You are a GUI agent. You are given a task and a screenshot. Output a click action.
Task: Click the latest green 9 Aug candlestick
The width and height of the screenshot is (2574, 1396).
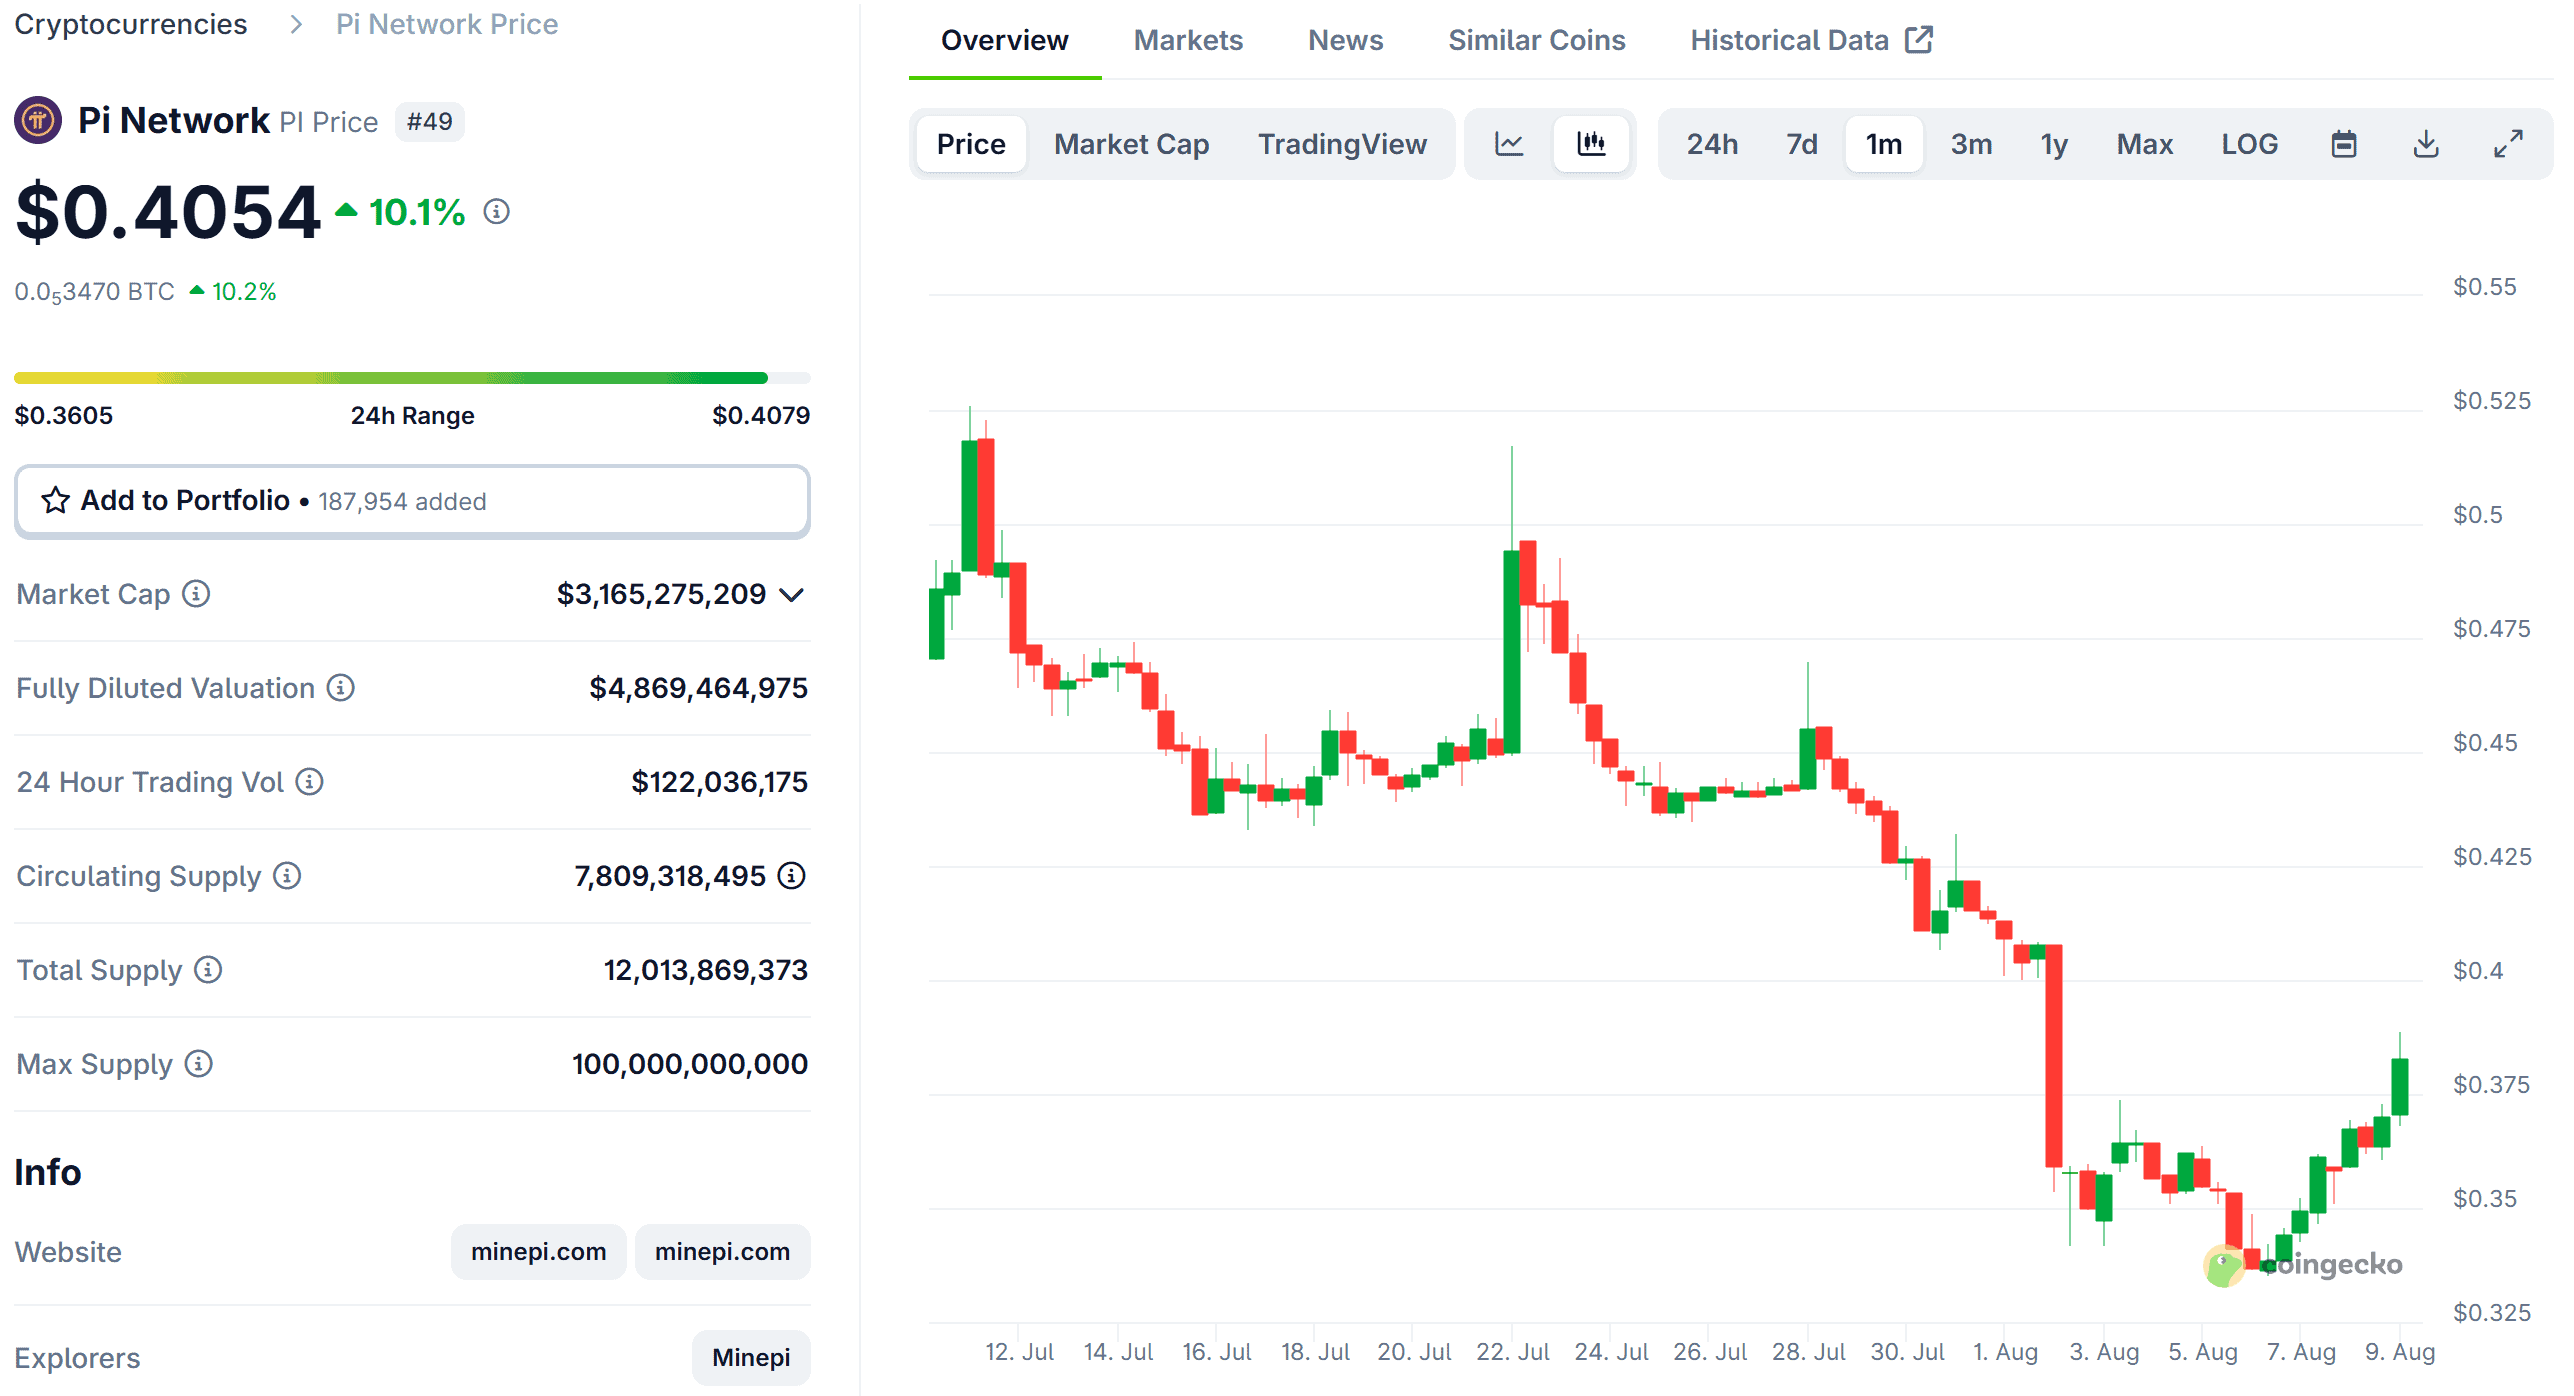pos(2399,1086)
